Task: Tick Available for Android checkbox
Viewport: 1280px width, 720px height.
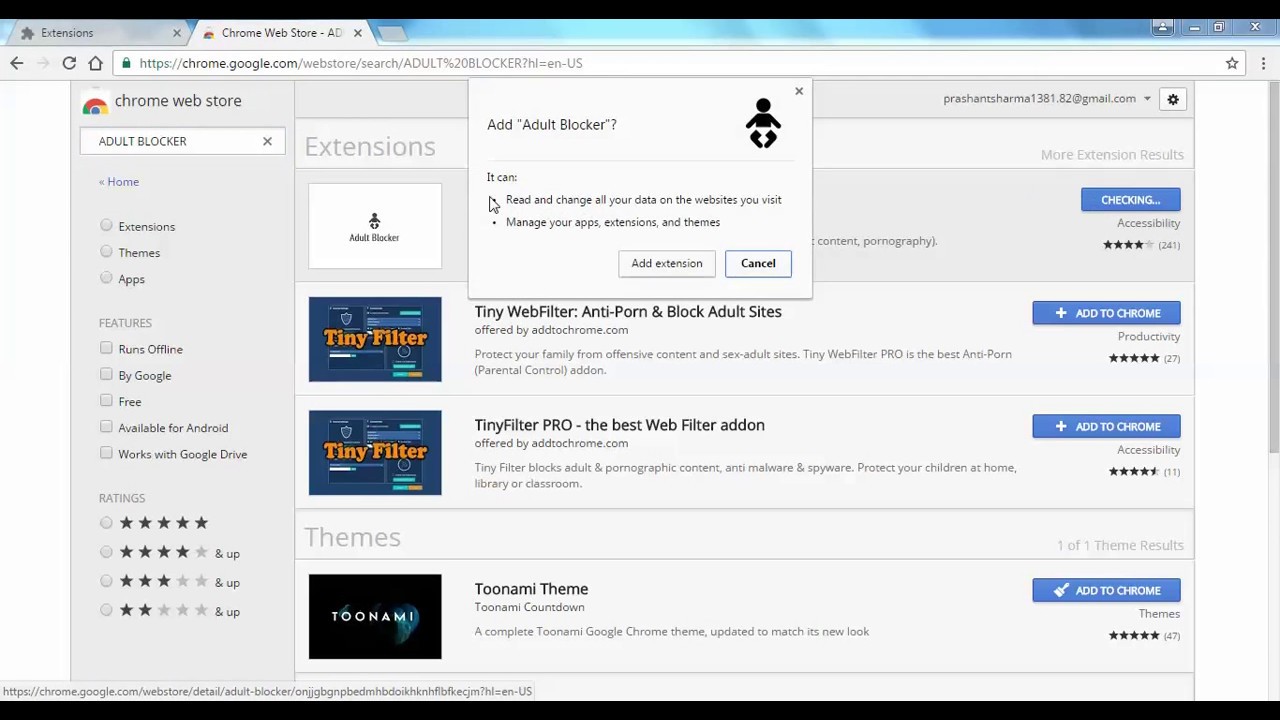Action: 106,426
